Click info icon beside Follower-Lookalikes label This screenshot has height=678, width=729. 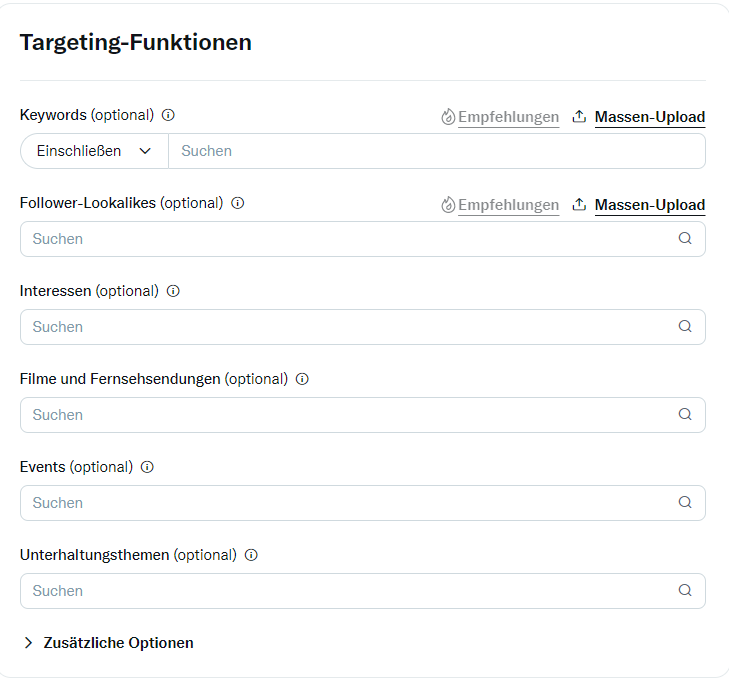pyautogui.click(x=238, y=203)
